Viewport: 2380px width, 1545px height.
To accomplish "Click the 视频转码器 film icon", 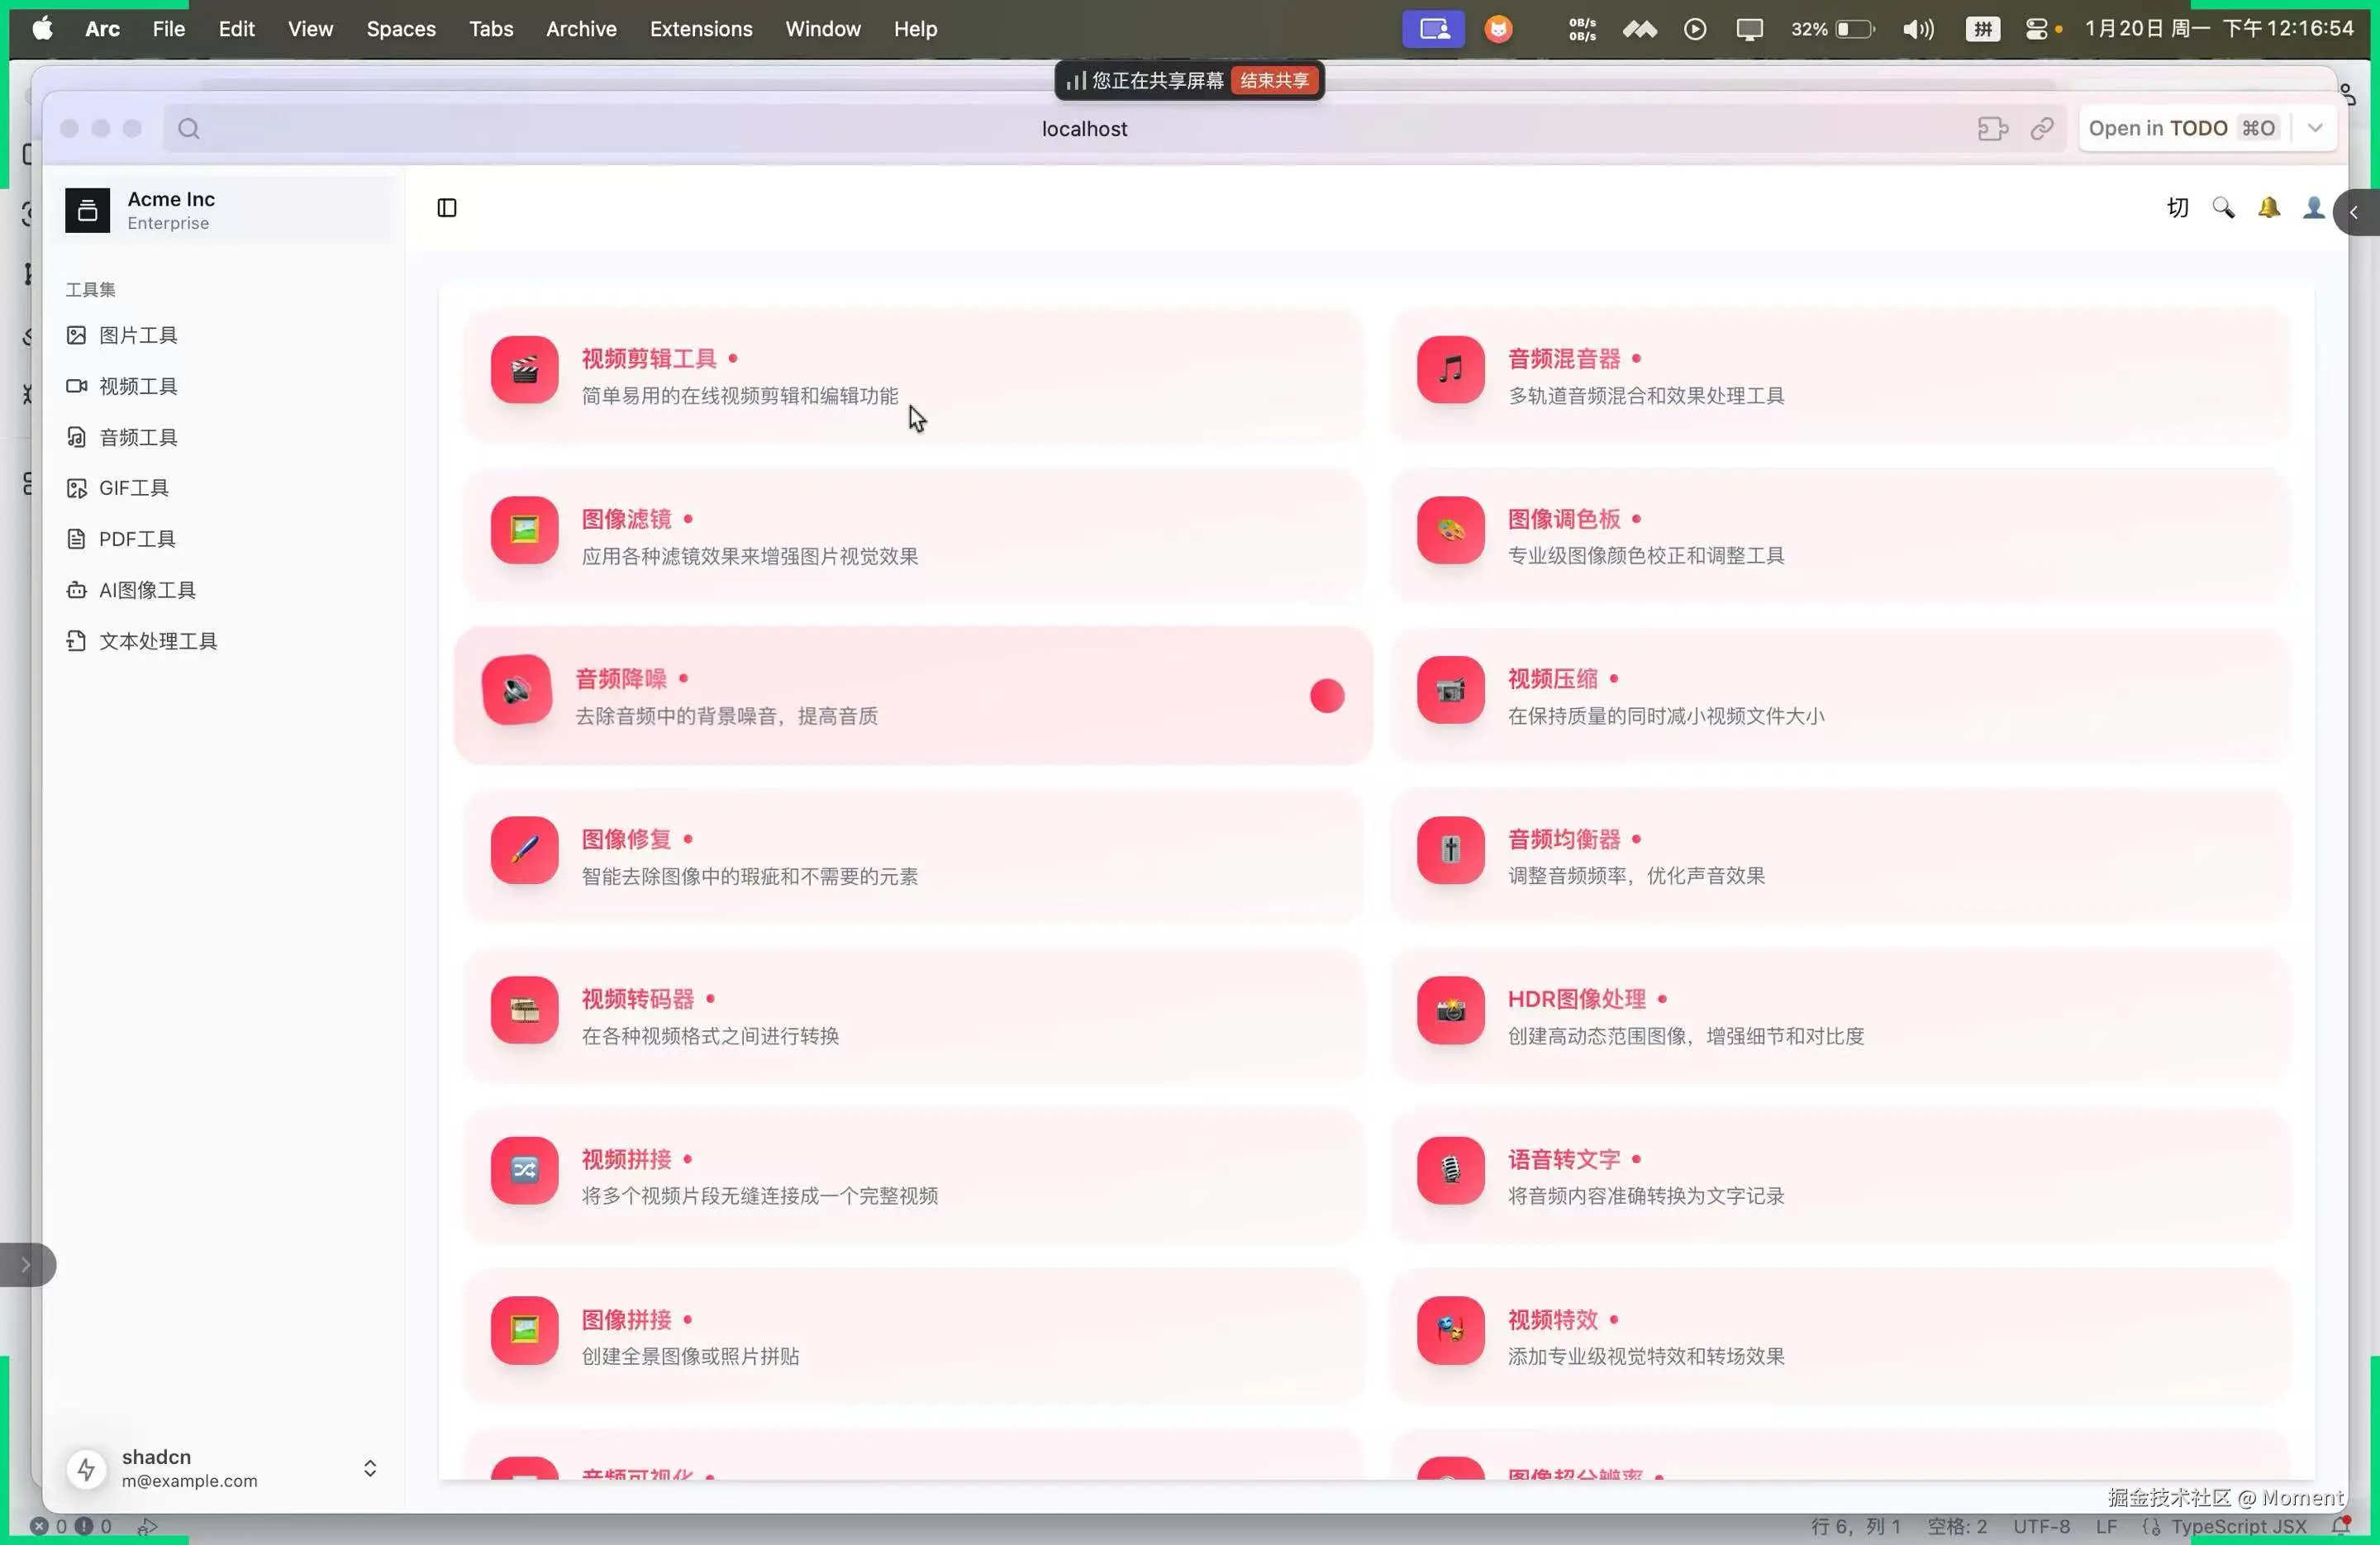I will tap(524, 1010).
